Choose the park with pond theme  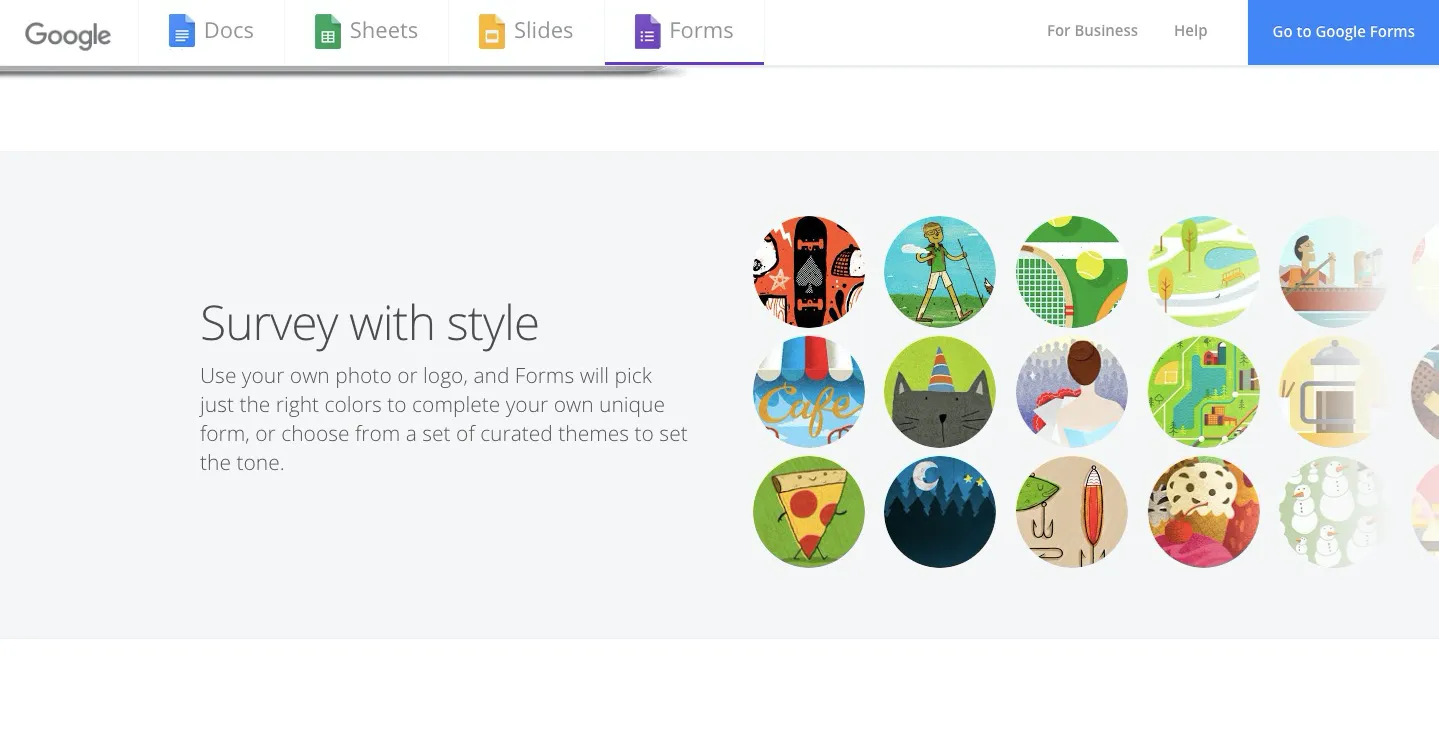click(1204, 272)
